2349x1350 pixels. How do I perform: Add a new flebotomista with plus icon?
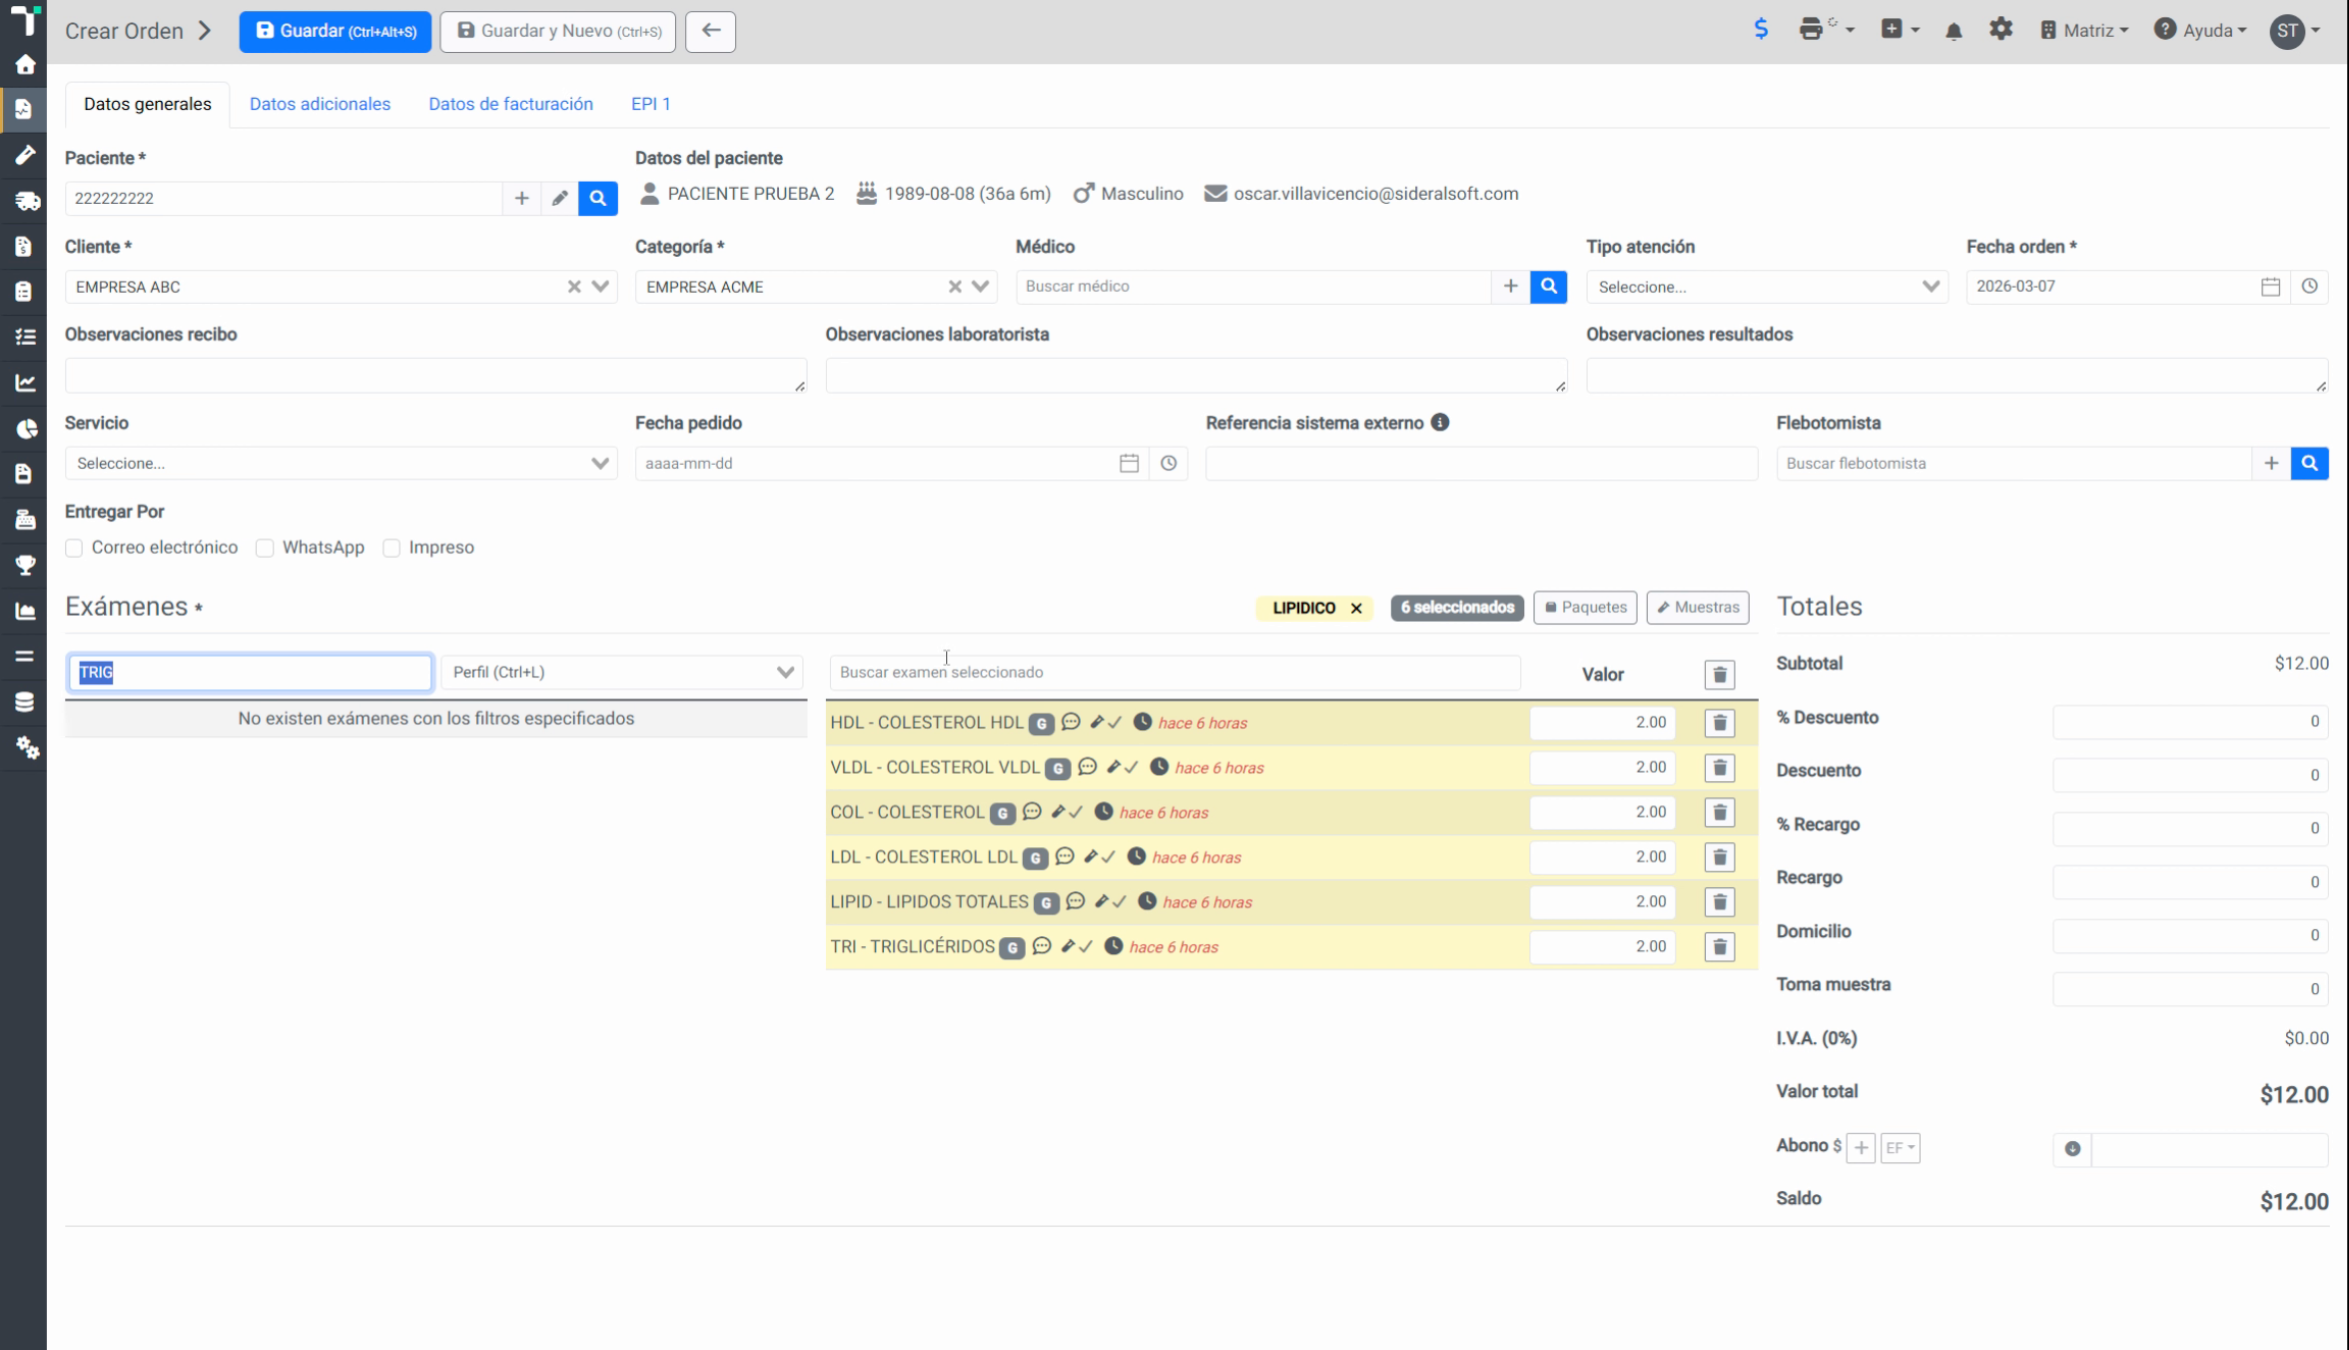[2271, 463]
